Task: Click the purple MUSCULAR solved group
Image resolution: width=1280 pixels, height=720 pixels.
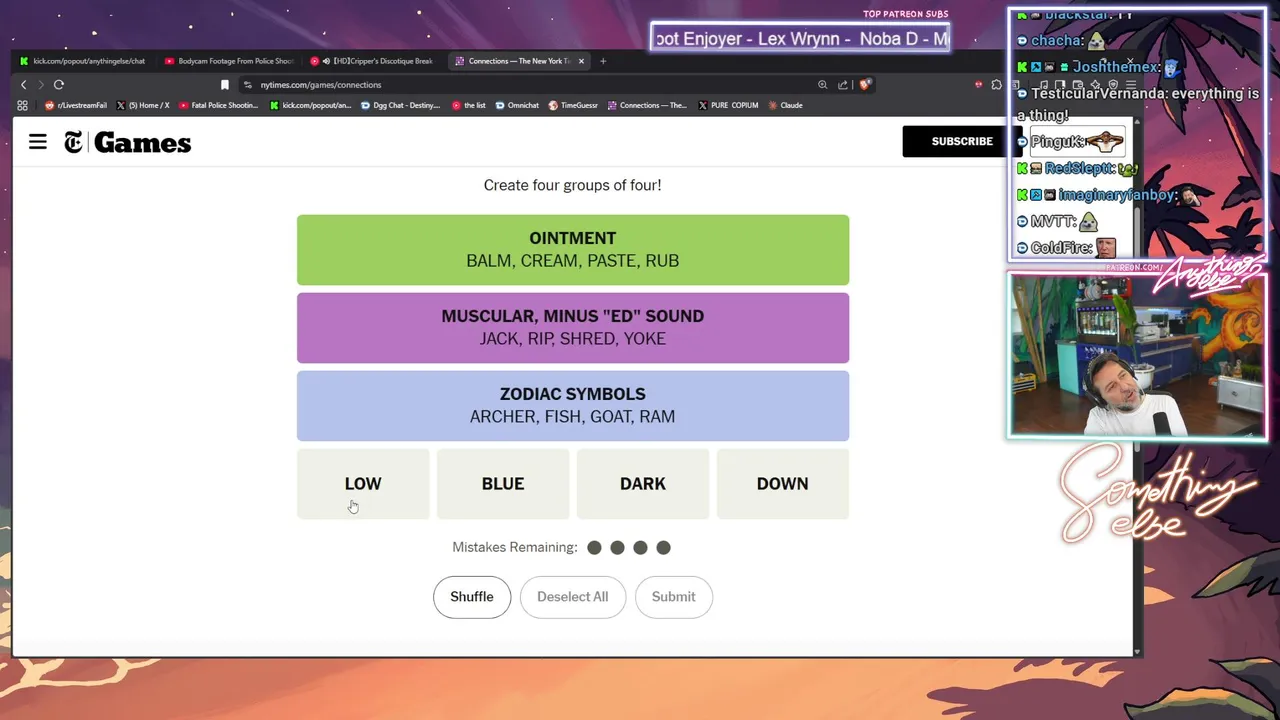Action: point(573,328)
